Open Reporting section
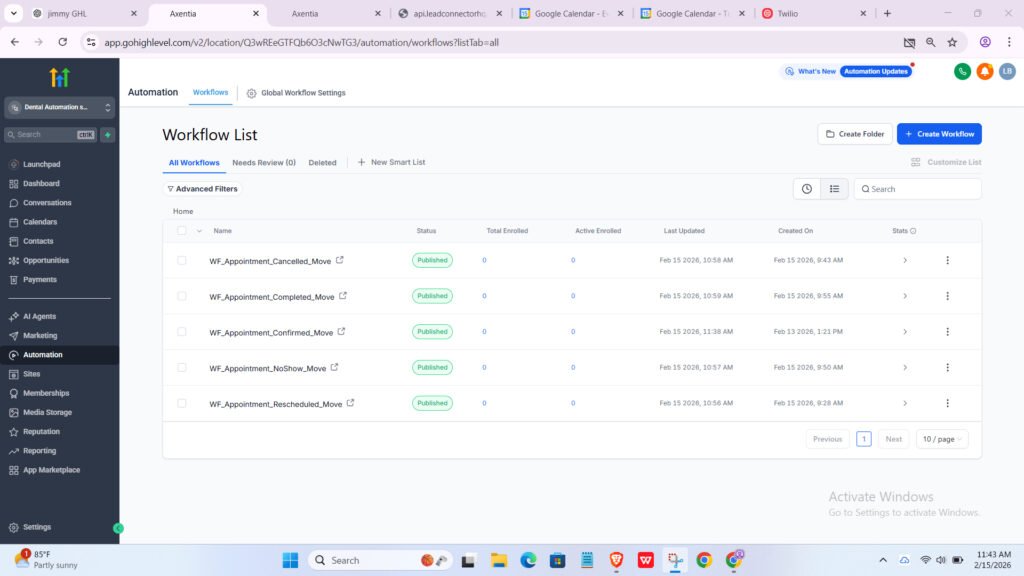 coord(39,451)
